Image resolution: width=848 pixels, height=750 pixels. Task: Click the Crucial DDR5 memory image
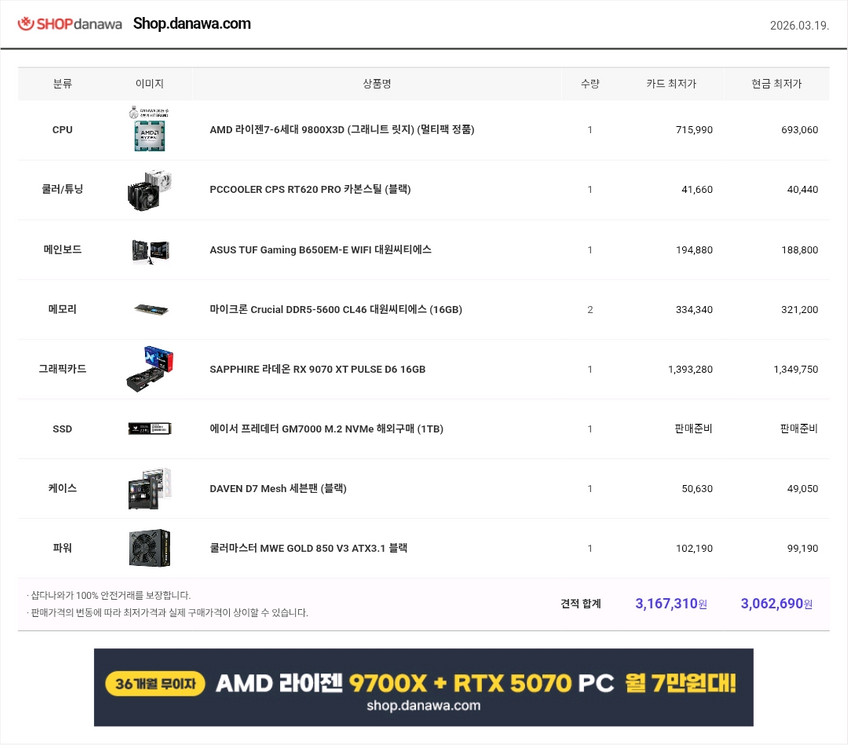click(x=149, y=309)
